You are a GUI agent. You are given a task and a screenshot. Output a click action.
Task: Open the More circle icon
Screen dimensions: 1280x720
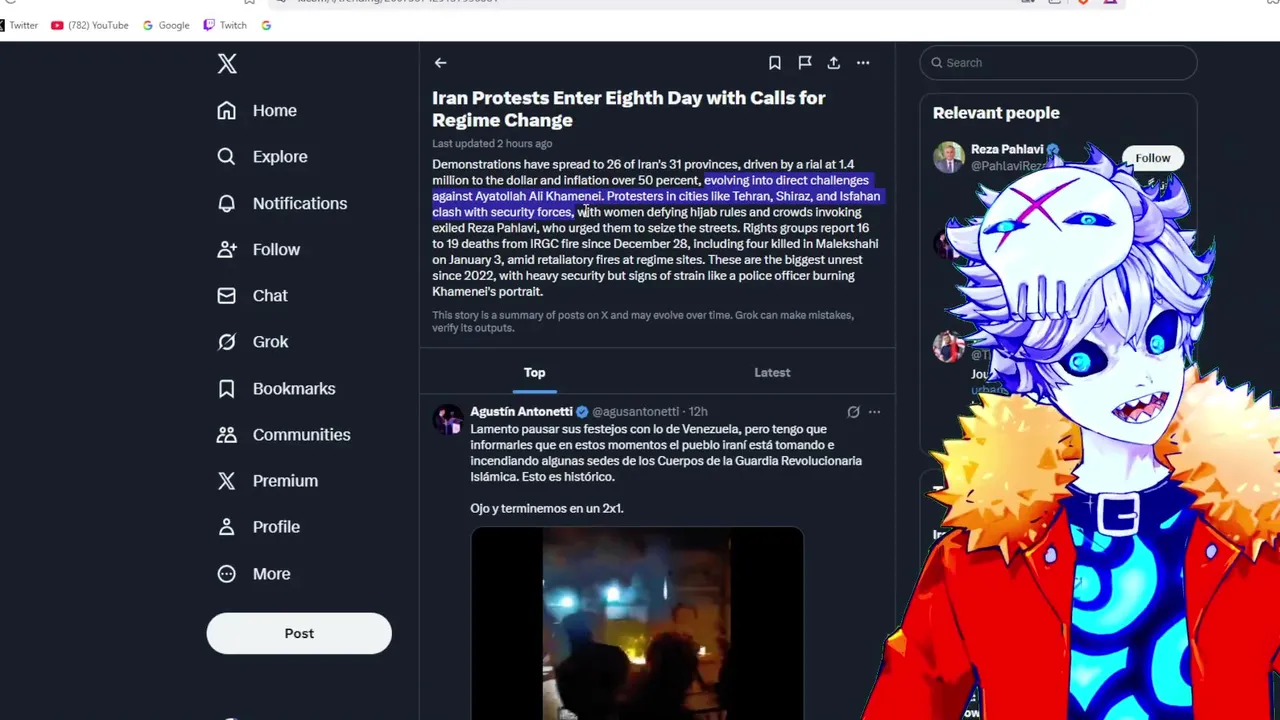227,574
